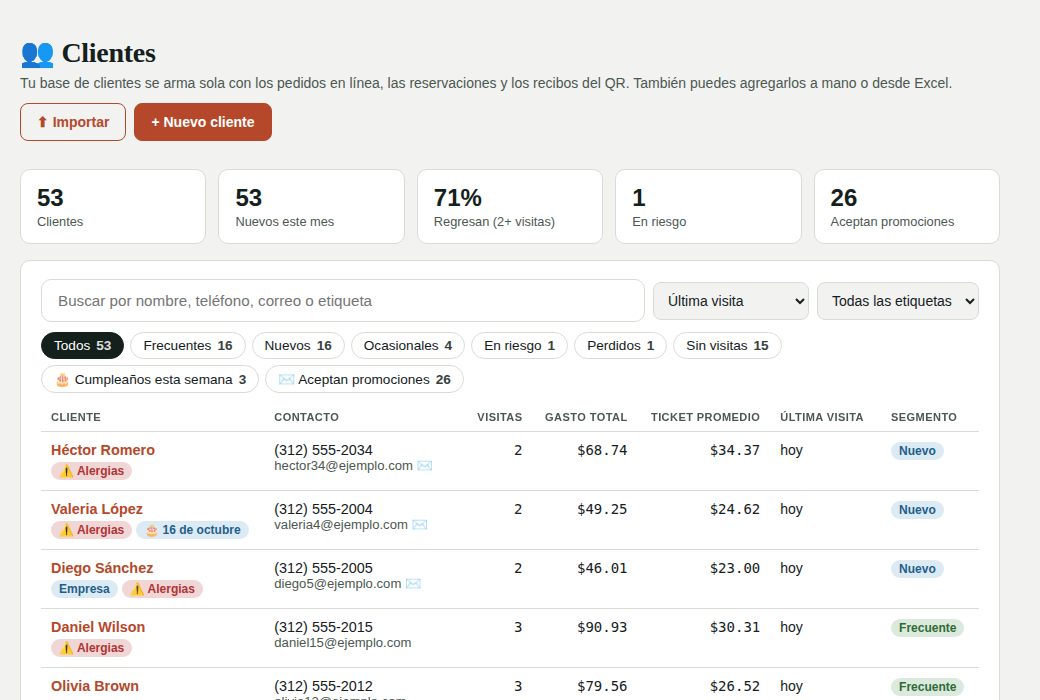Filter by Frecuentes 16
The height and width of the screenshot is (700, 1040).
click(x=188, y=346)
